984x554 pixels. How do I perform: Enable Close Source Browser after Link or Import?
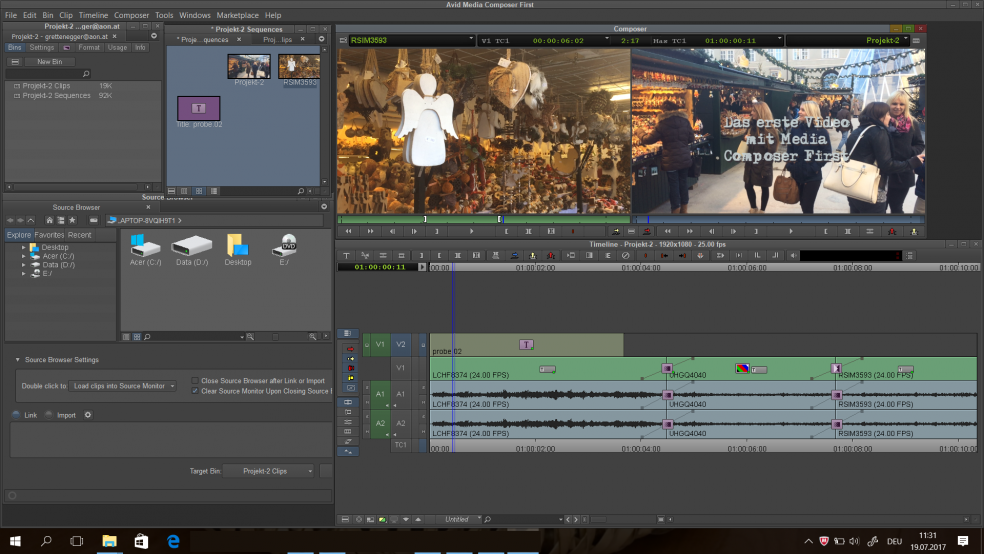pos(195,380)
